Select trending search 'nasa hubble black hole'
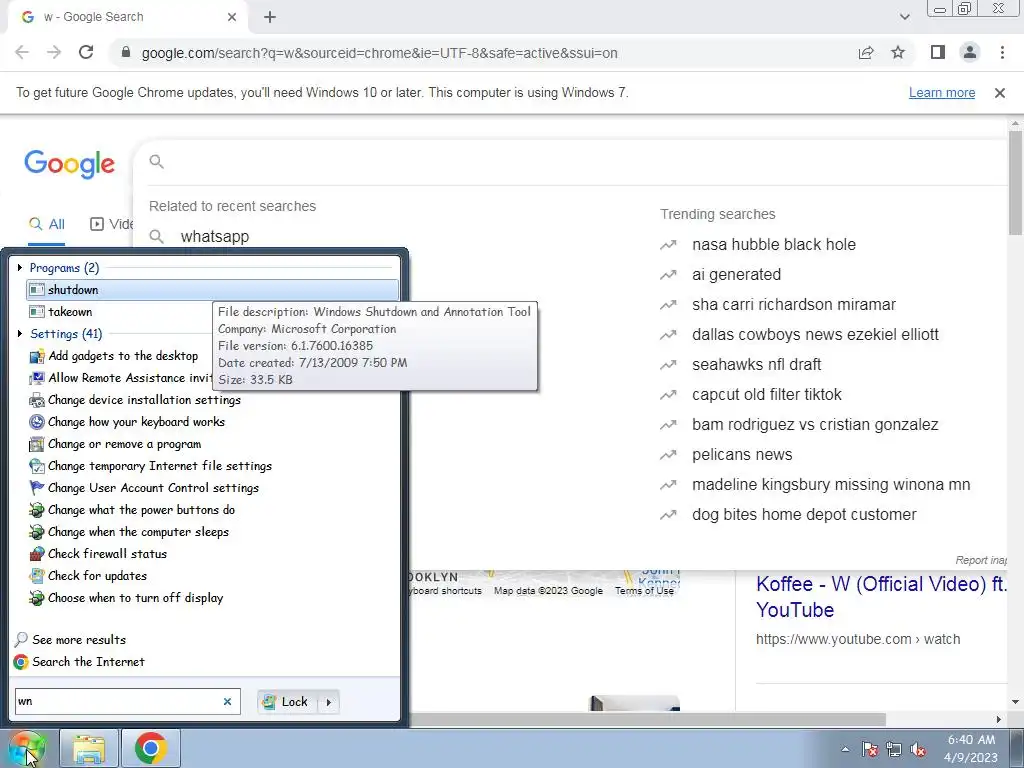 (773, 244)
